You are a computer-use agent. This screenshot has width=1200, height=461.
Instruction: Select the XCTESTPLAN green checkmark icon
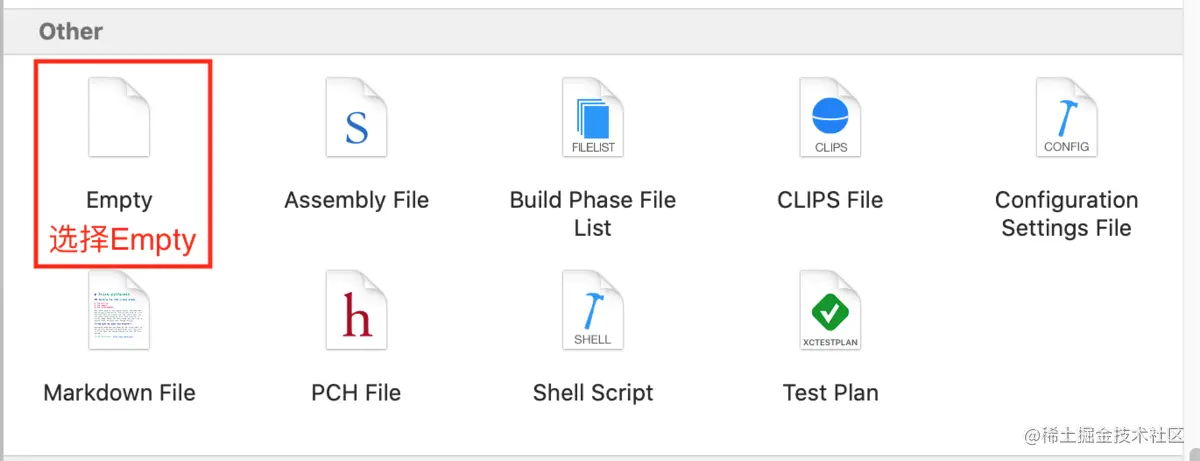(x=831, y=310)
